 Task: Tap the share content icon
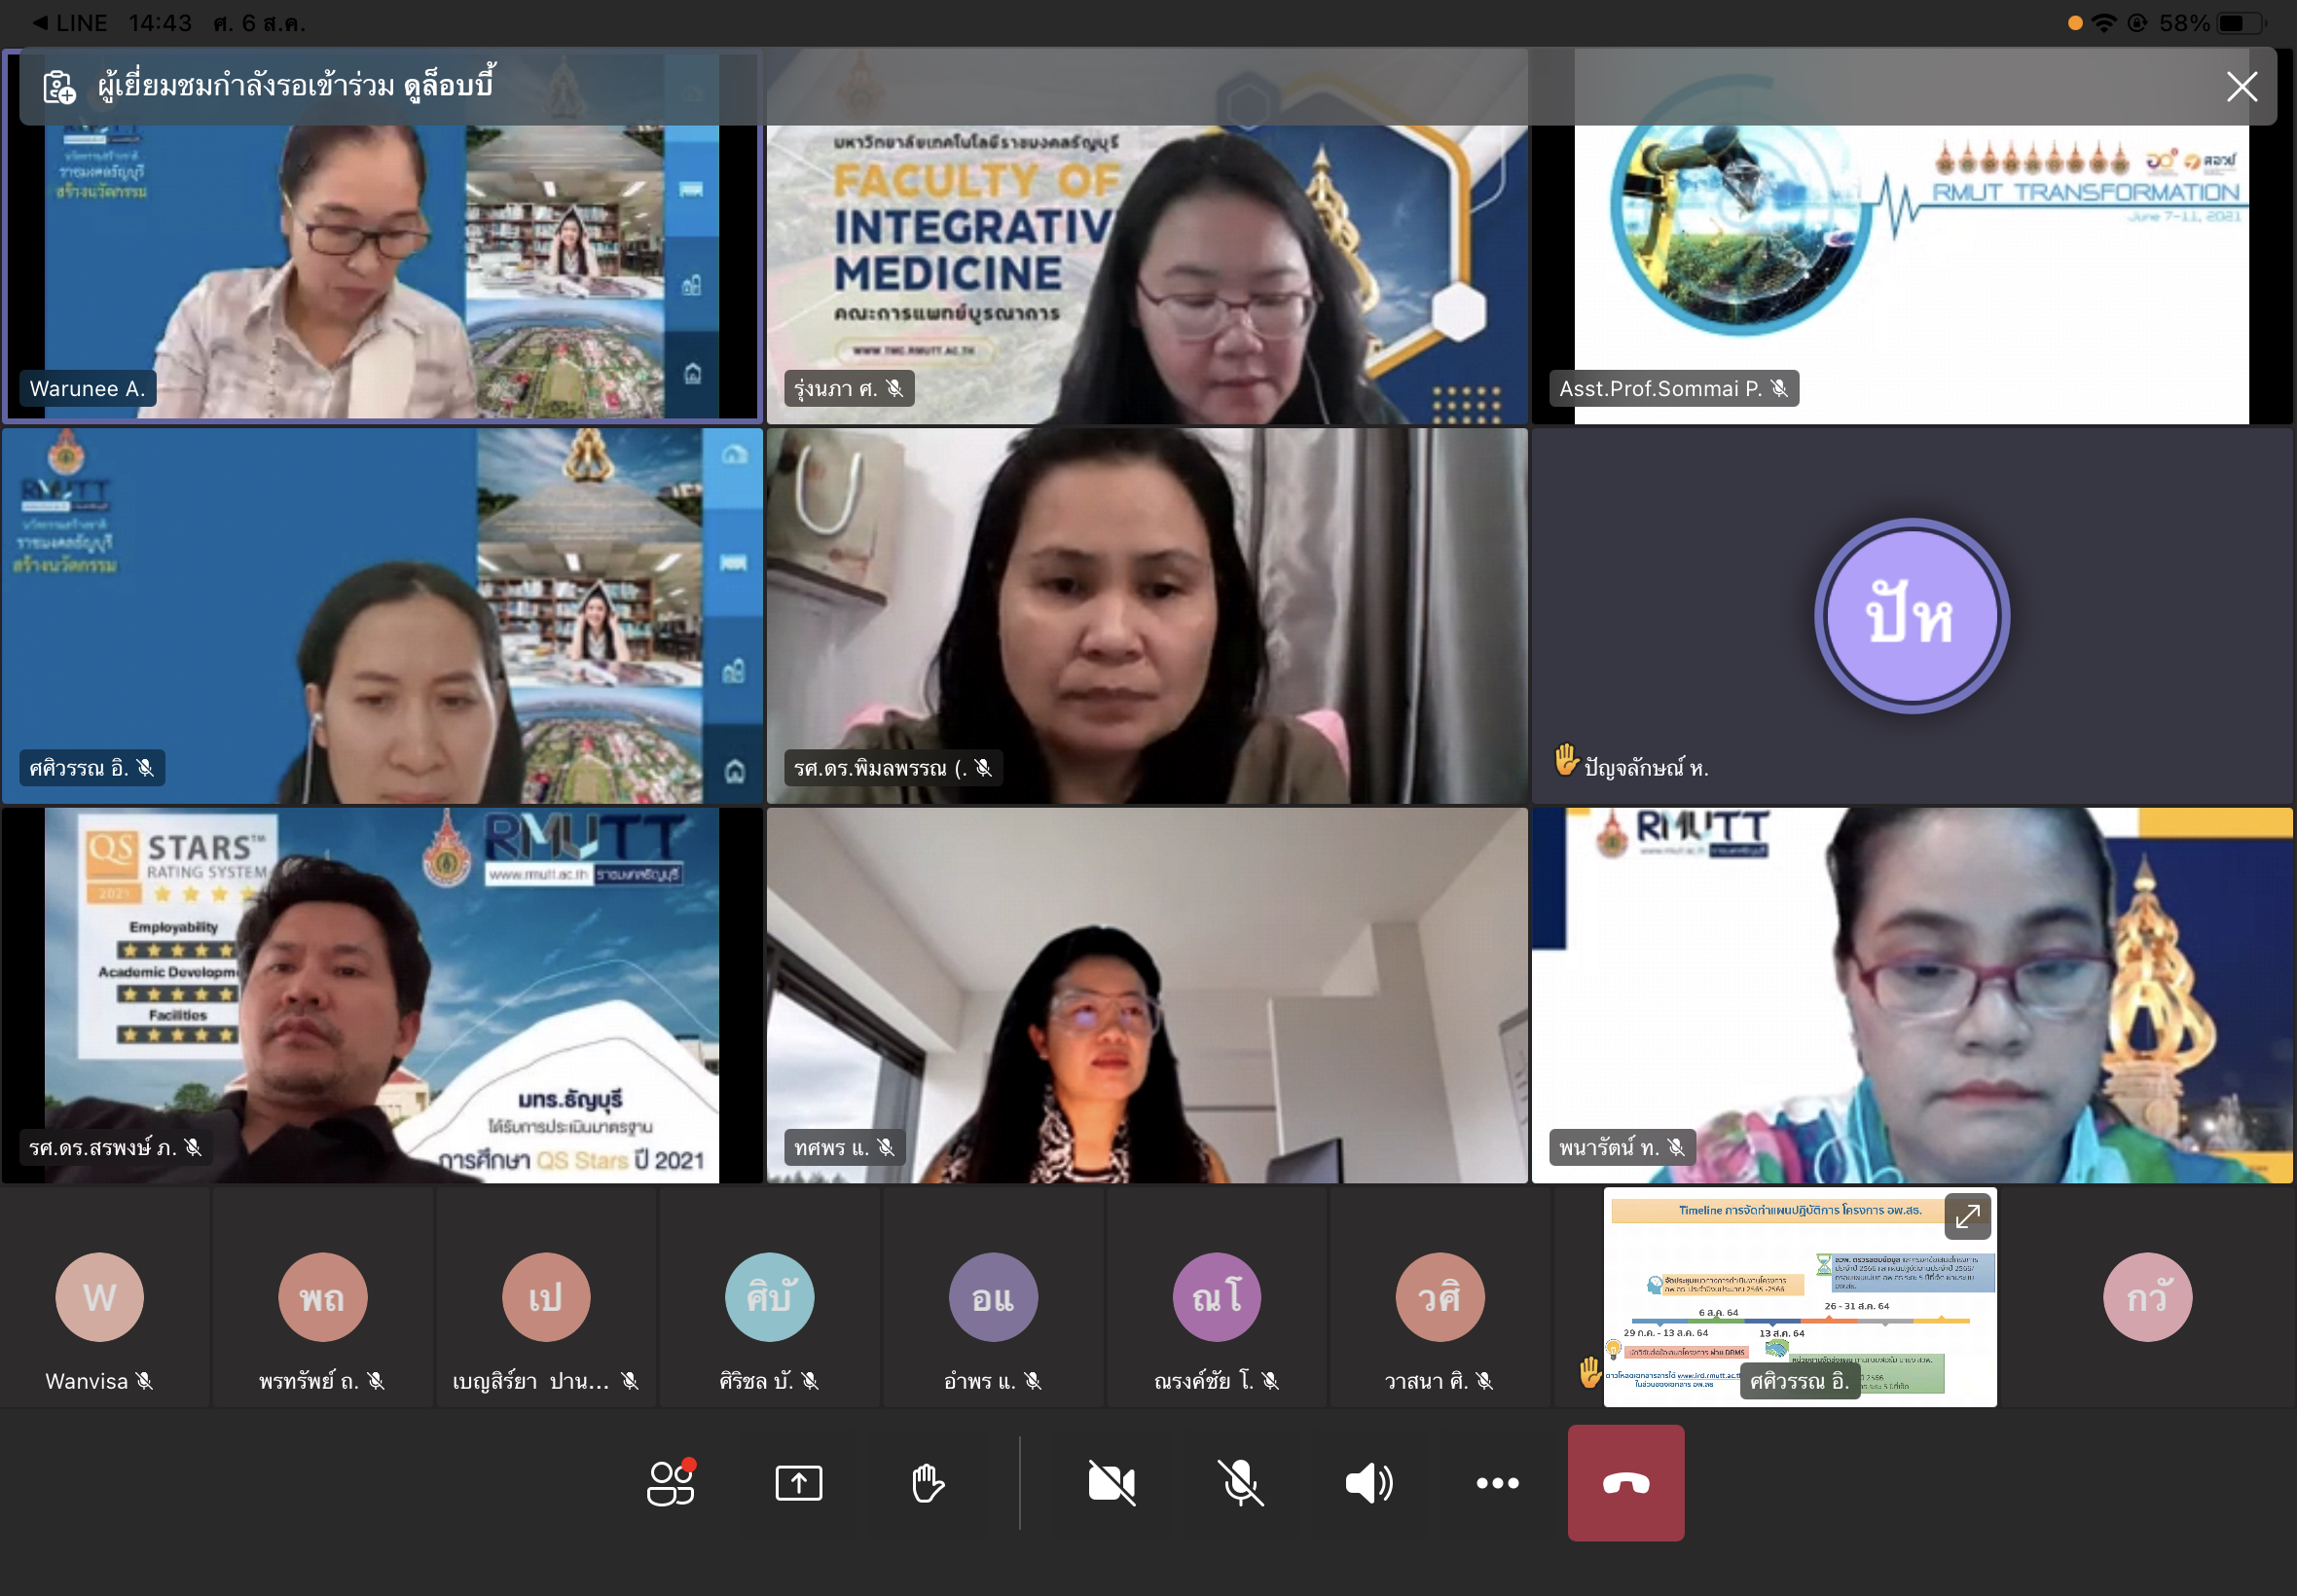(798, 1482)
